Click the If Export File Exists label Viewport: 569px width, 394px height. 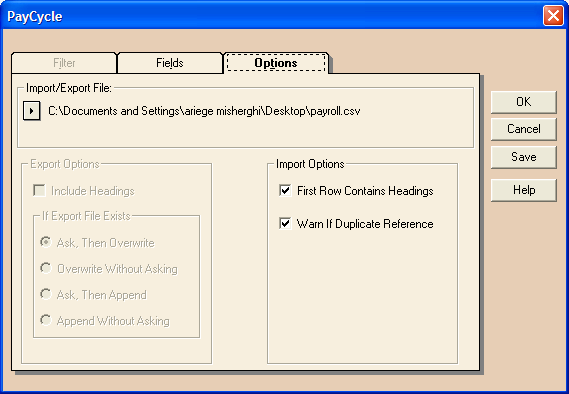(86, 216)
